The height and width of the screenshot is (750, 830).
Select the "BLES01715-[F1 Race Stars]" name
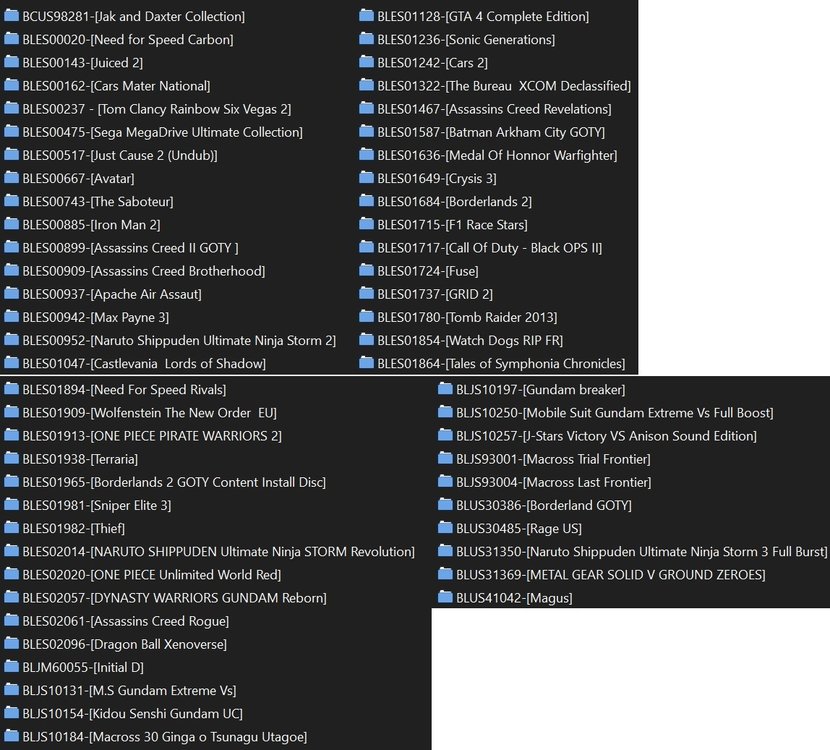[453, 225]
